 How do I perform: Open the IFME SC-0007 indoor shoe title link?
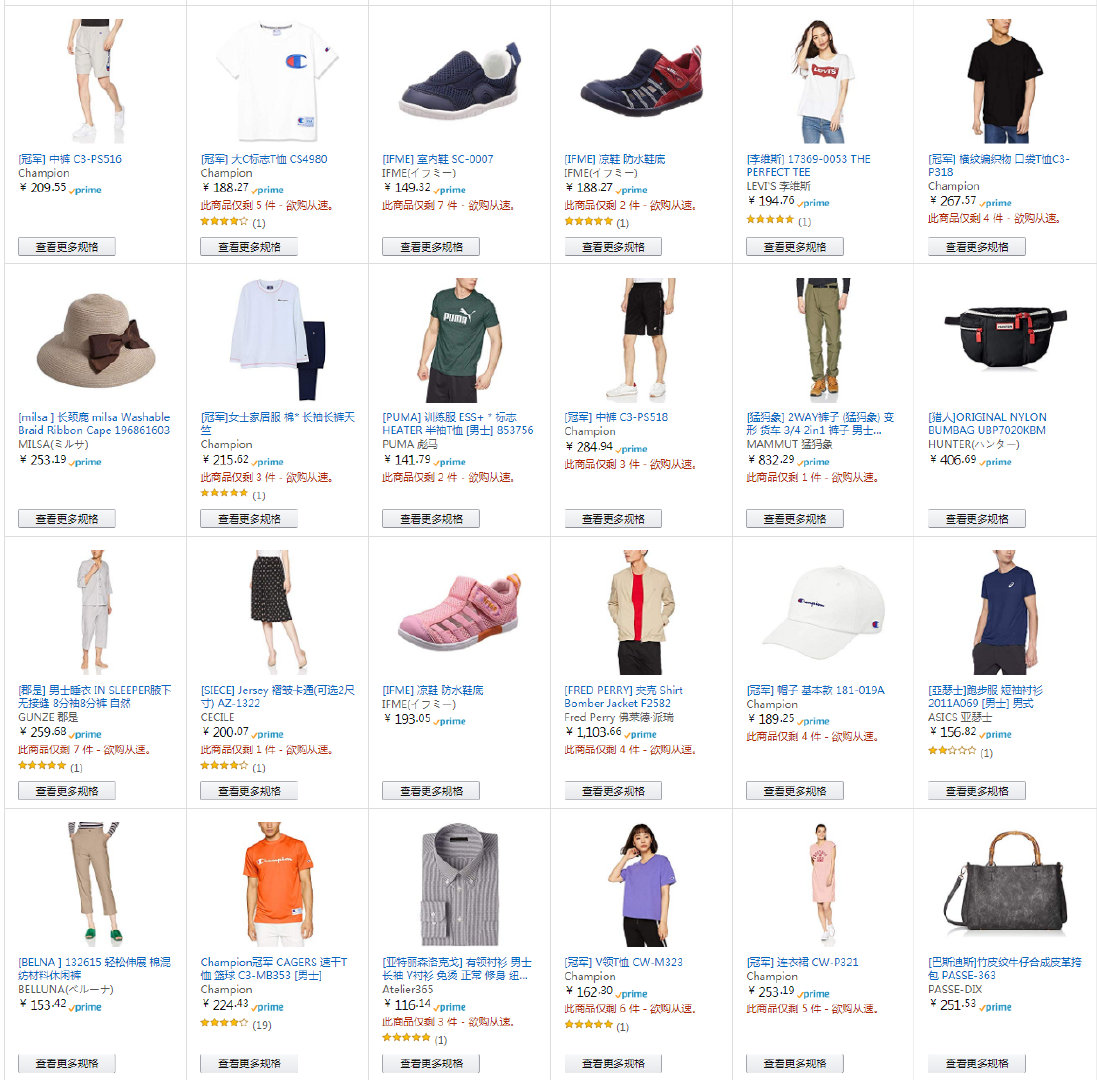pos(438,159)
